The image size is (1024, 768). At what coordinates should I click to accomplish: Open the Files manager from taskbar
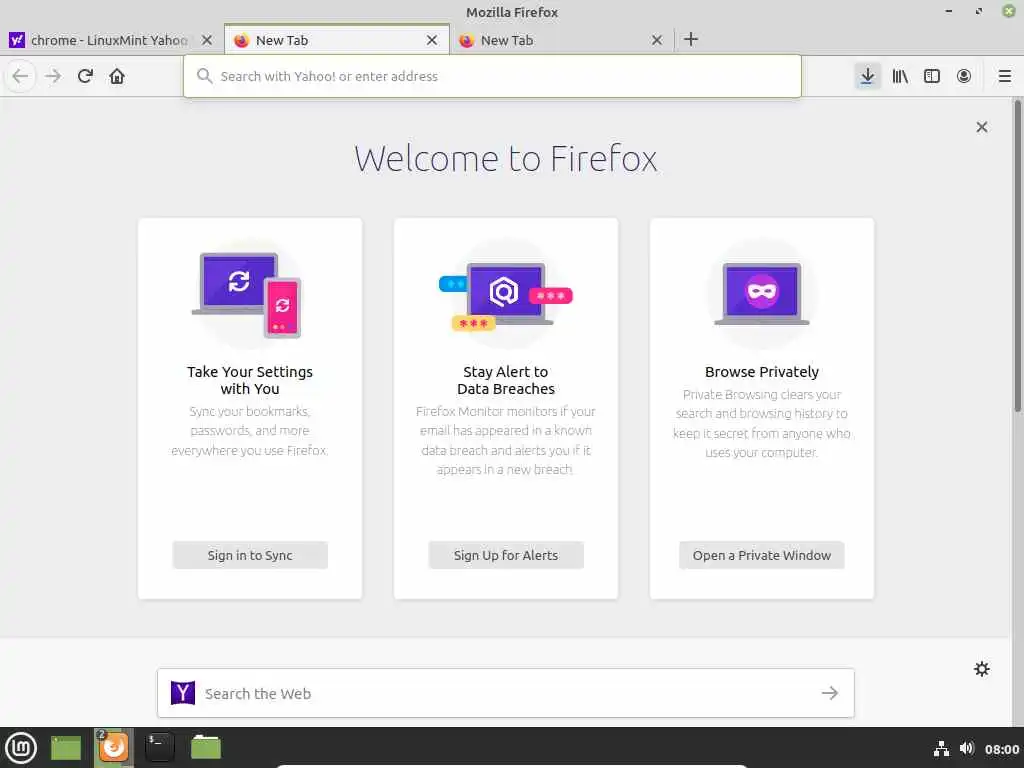tap(206, 747)
